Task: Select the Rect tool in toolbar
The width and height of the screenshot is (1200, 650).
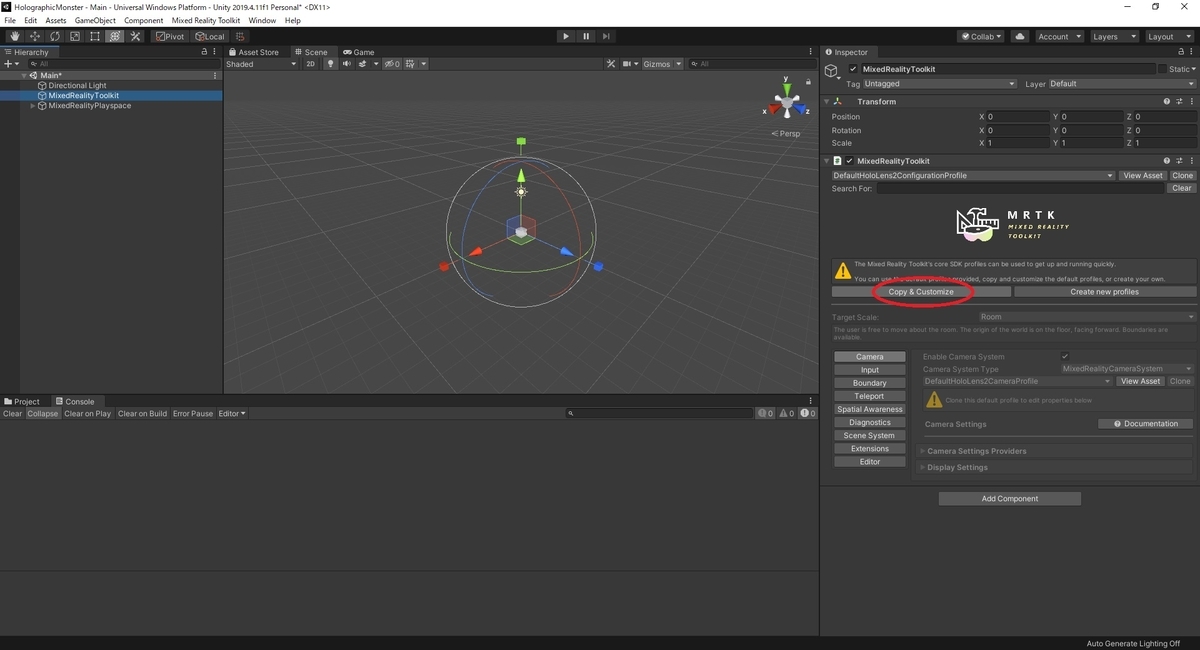Action: click(94, 36)
